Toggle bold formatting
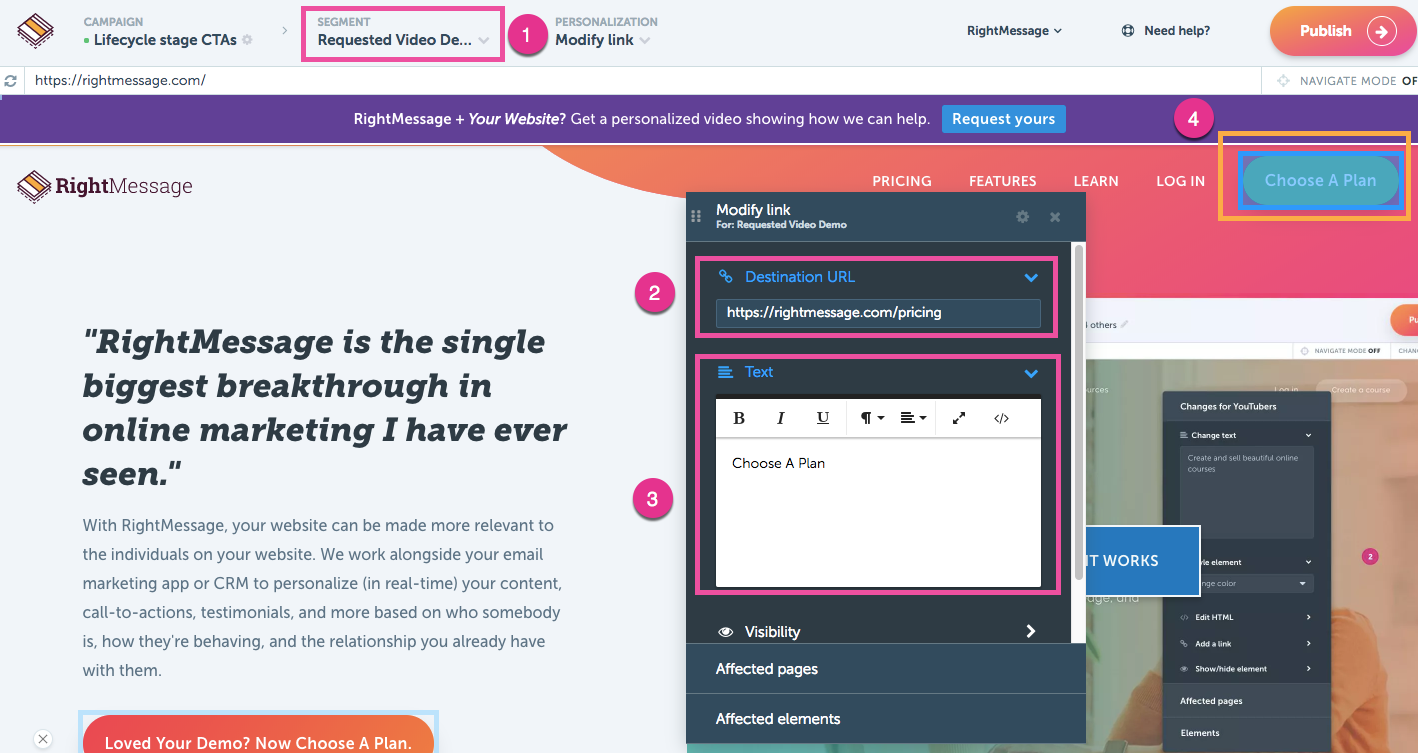1418x753 pixels. pyautogui.click(x=739, y=418)
